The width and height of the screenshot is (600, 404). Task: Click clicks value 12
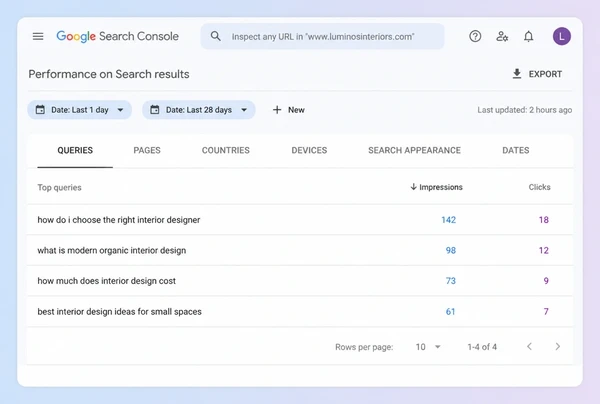544,251
